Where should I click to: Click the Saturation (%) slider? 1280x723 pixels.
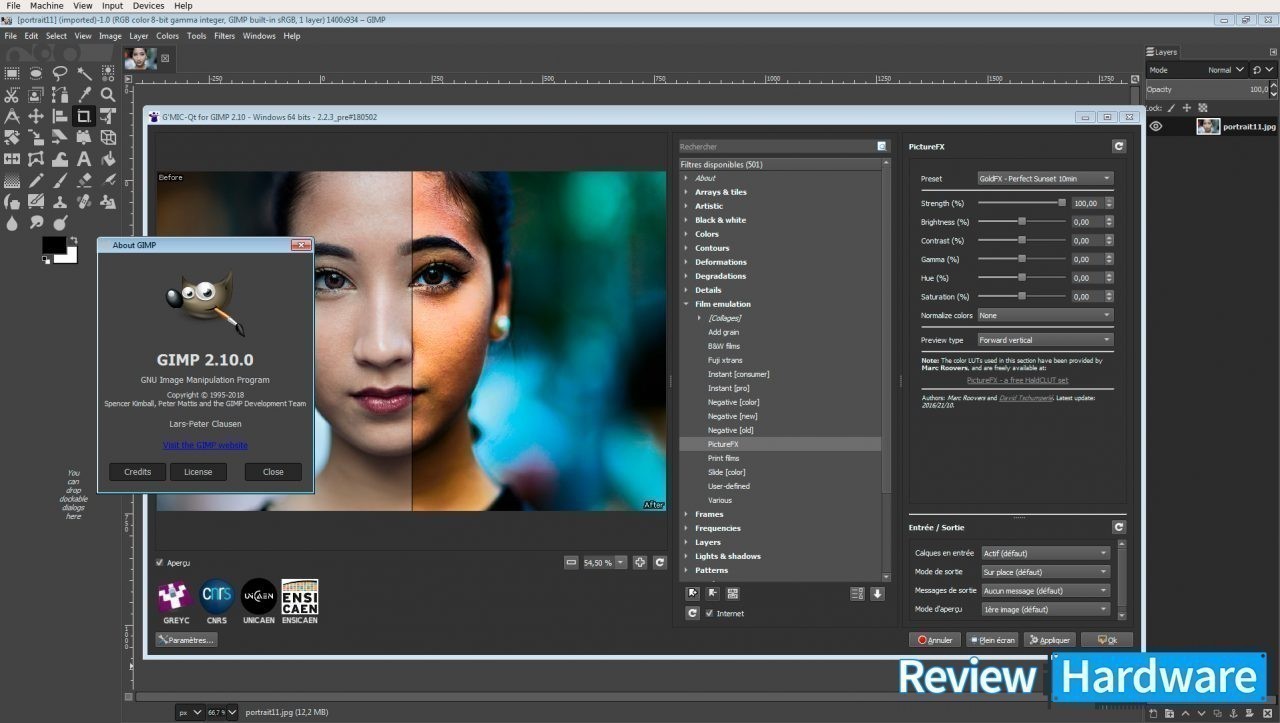[1022, 297]
